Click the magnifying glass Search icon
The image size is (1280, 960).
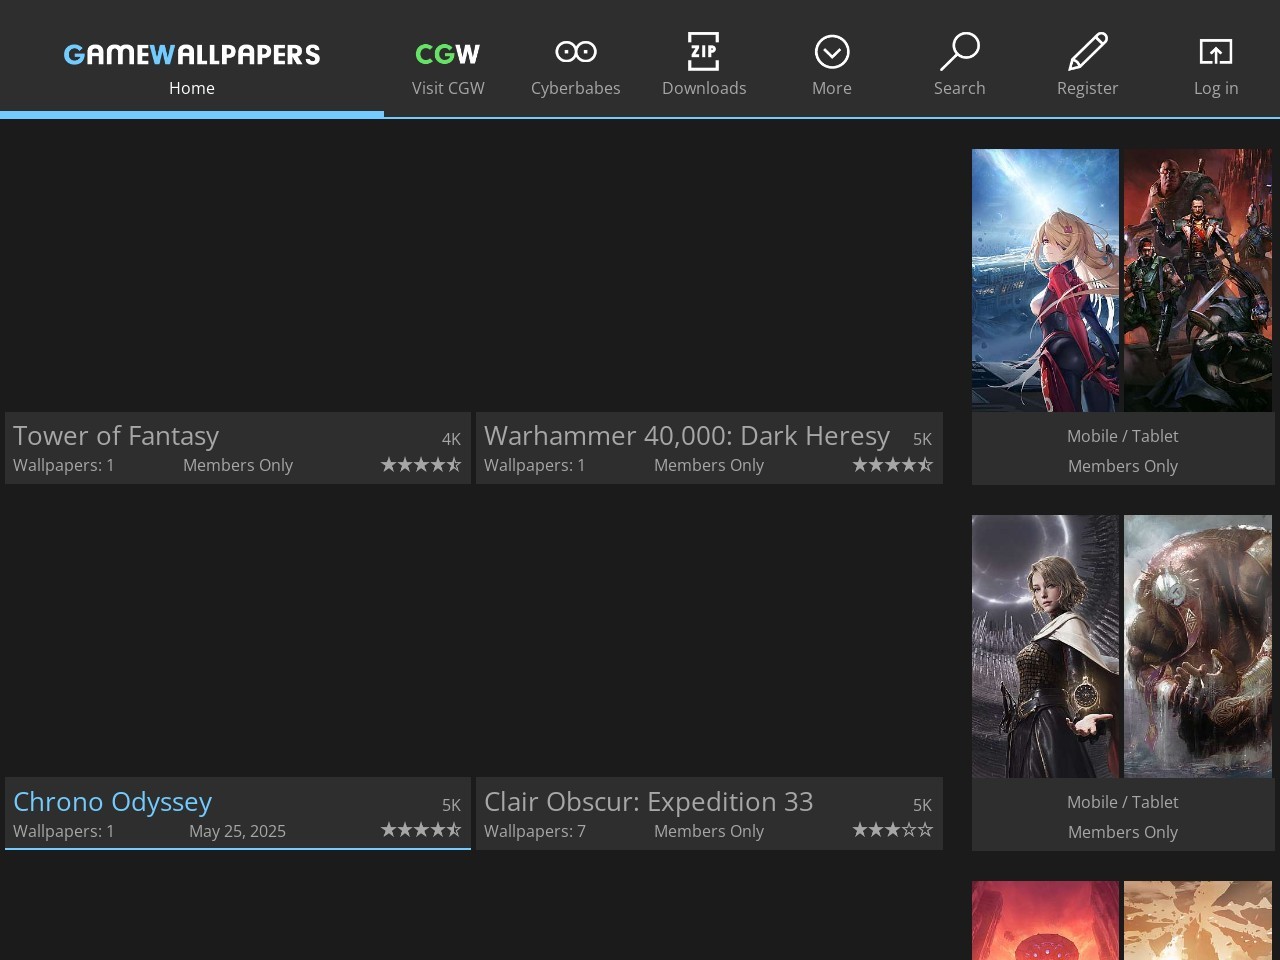pyautogui.click(x=960, y=51)
